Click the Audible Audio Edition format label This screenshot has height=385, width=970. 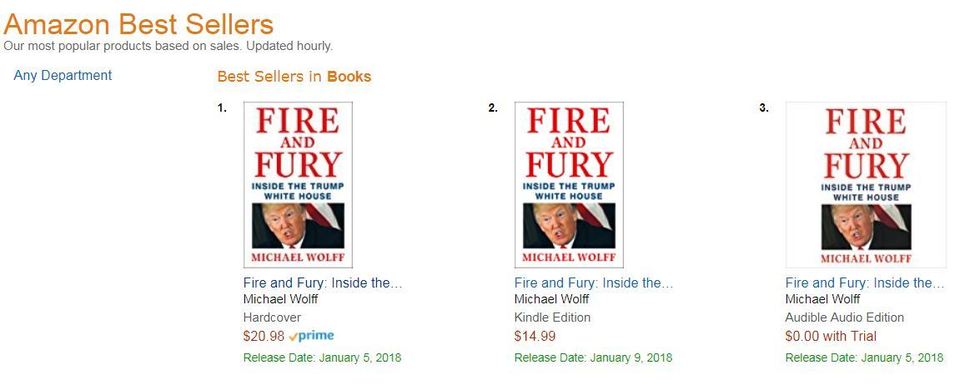click(844, 318)
